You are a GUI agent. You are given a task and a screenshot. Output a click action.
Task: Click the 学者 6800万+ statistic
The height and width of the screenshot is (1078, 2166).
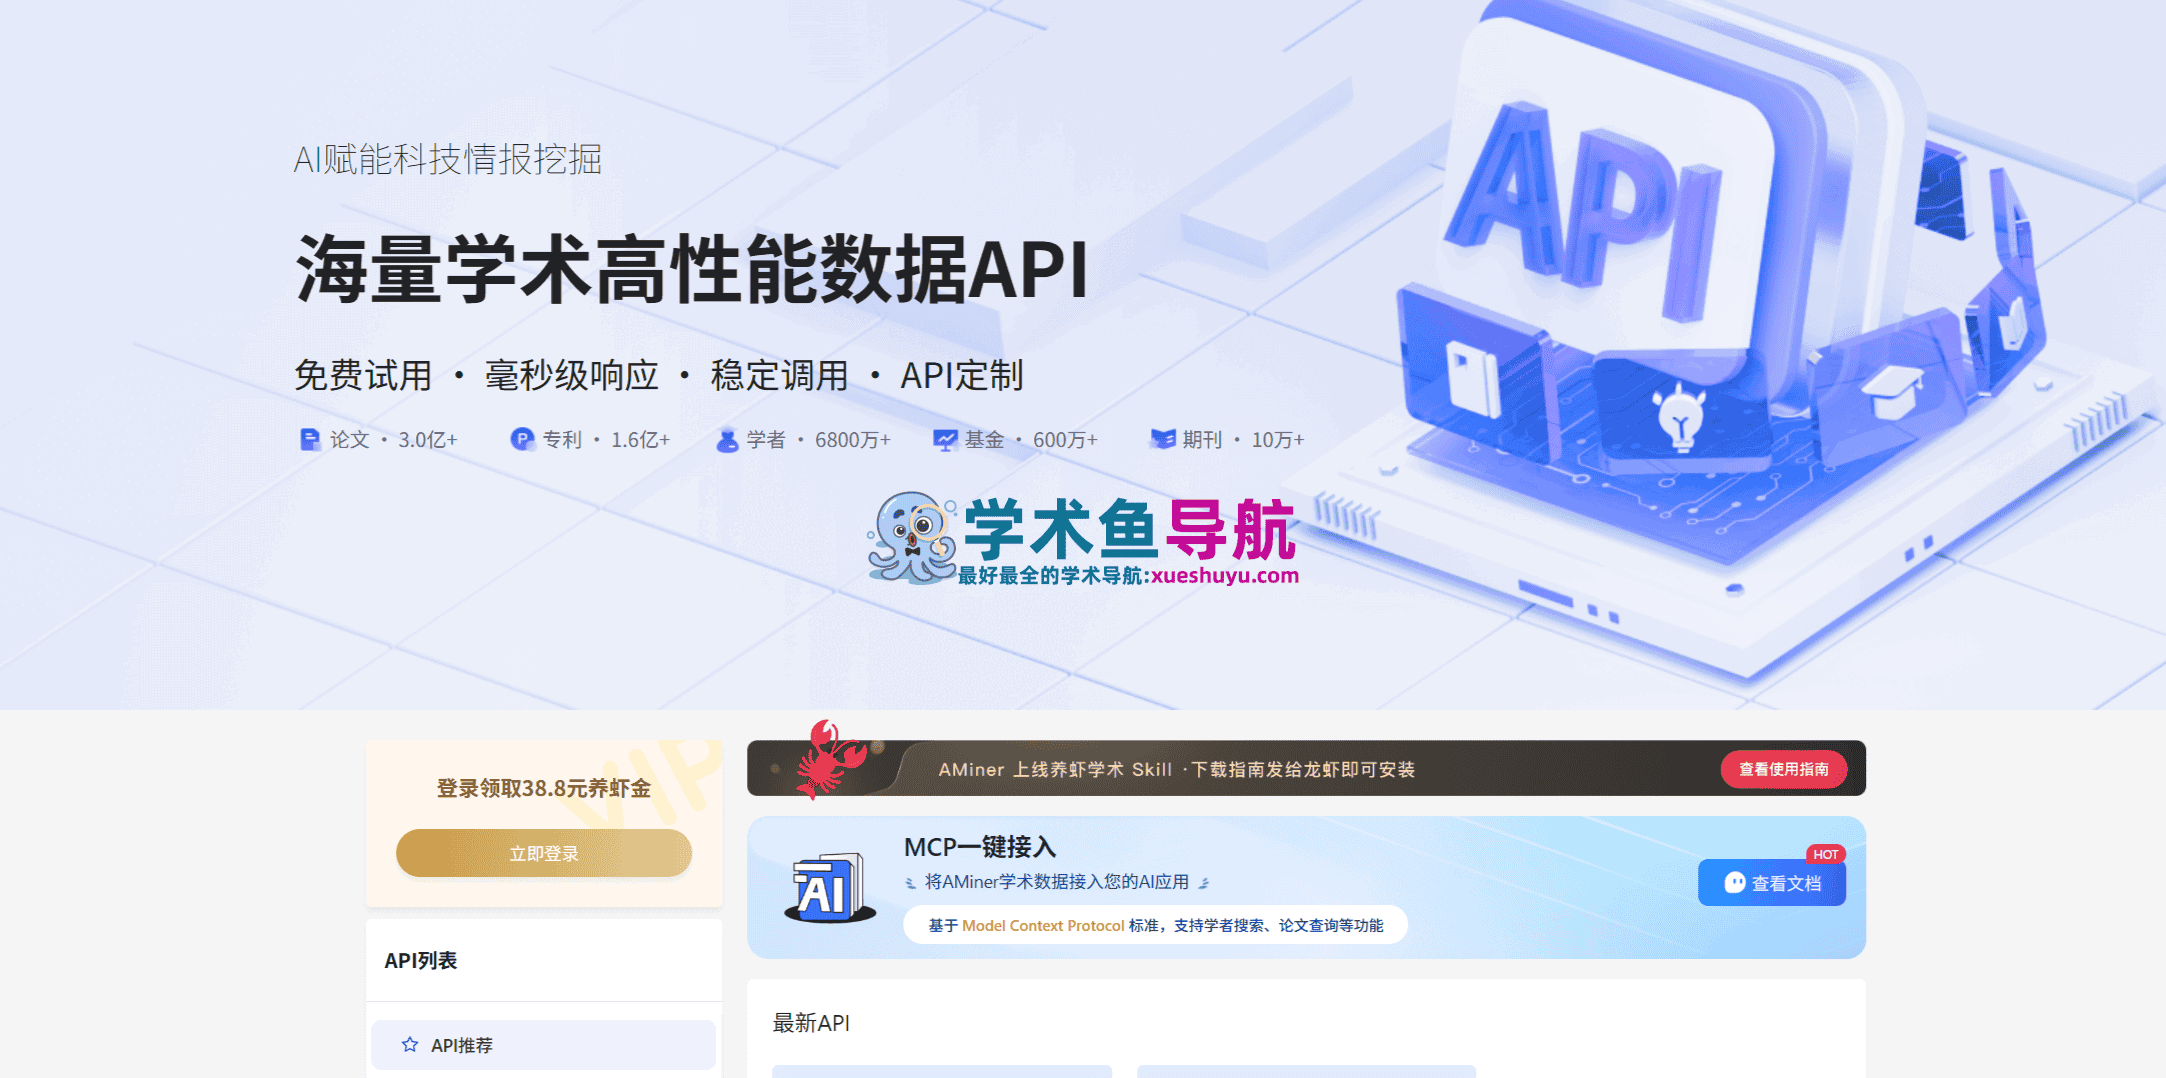803,440
